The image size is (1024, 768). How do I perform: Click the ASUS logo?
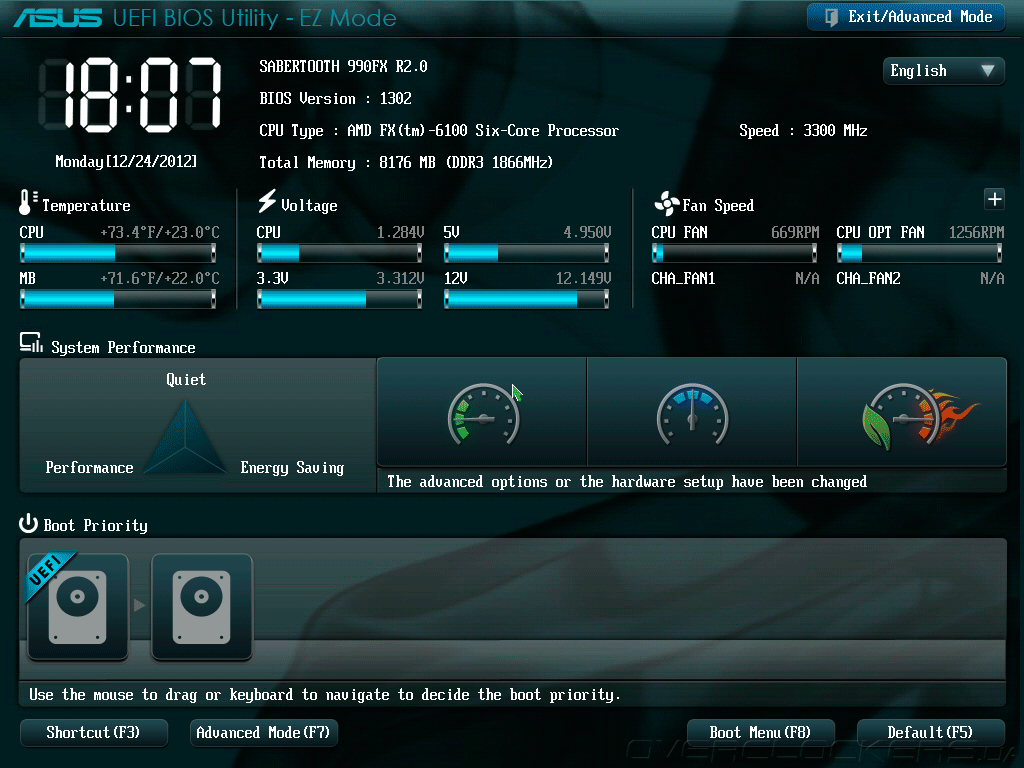[x=57, y=18]
